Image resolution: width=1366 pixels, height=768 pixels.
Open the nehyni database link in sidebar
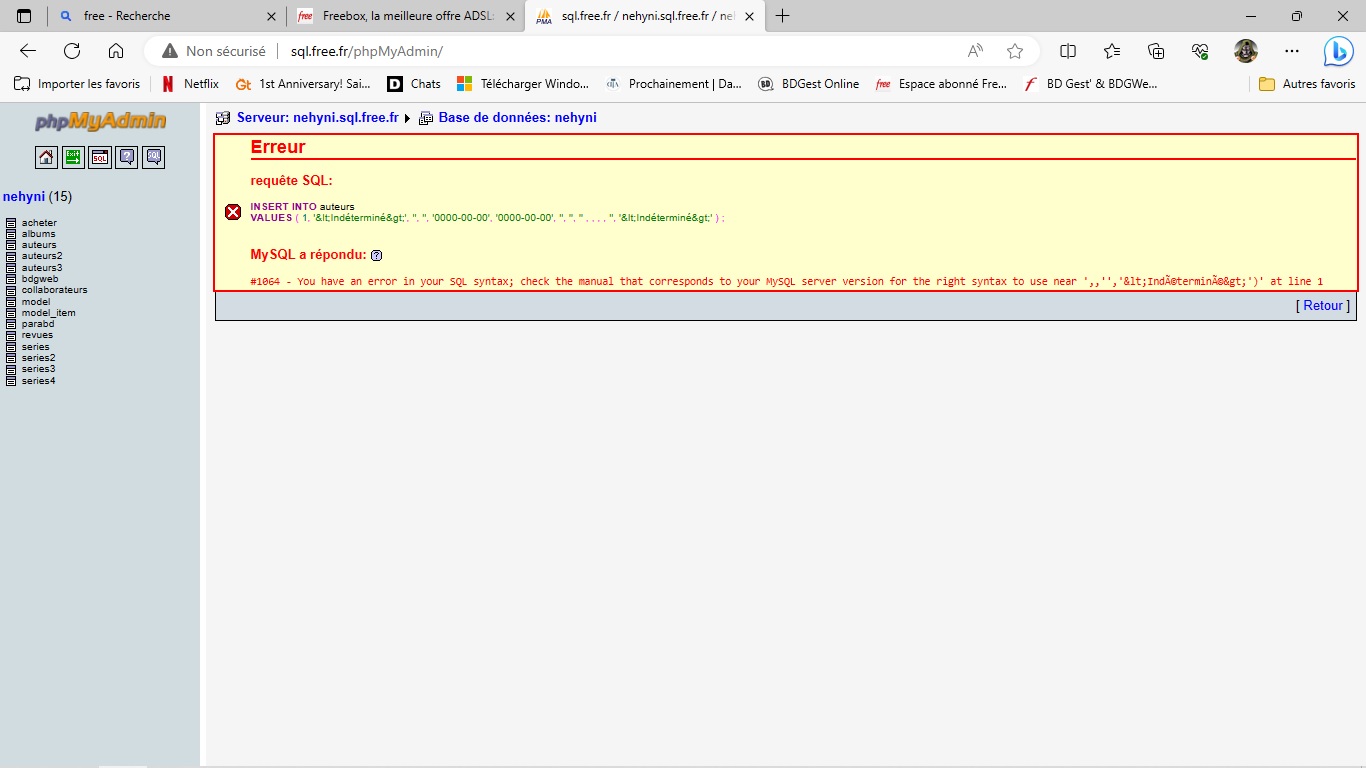(x=24, y=197)
